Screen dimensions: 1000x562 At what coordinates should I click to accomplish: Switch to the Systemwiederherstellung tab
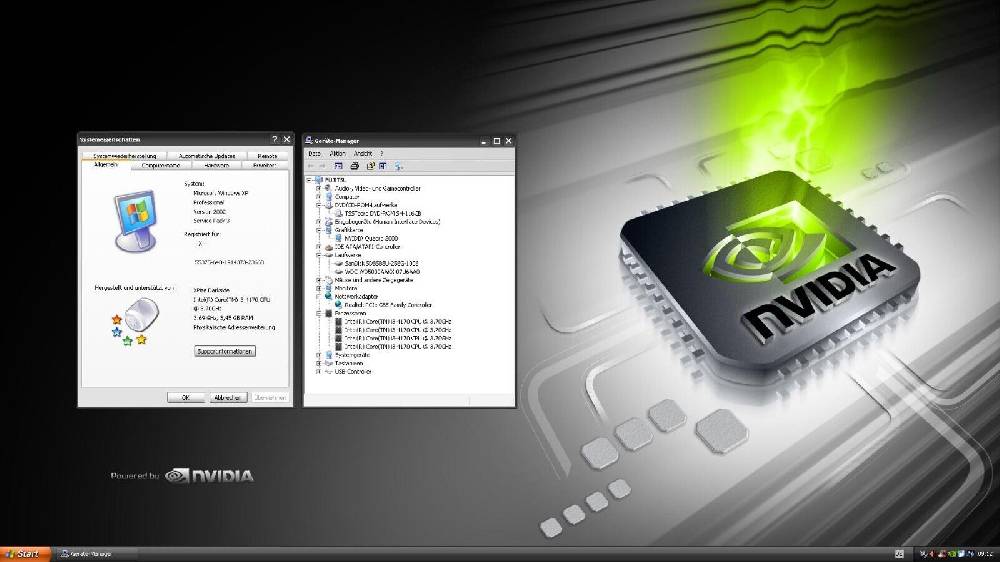[x=124, y=156]
